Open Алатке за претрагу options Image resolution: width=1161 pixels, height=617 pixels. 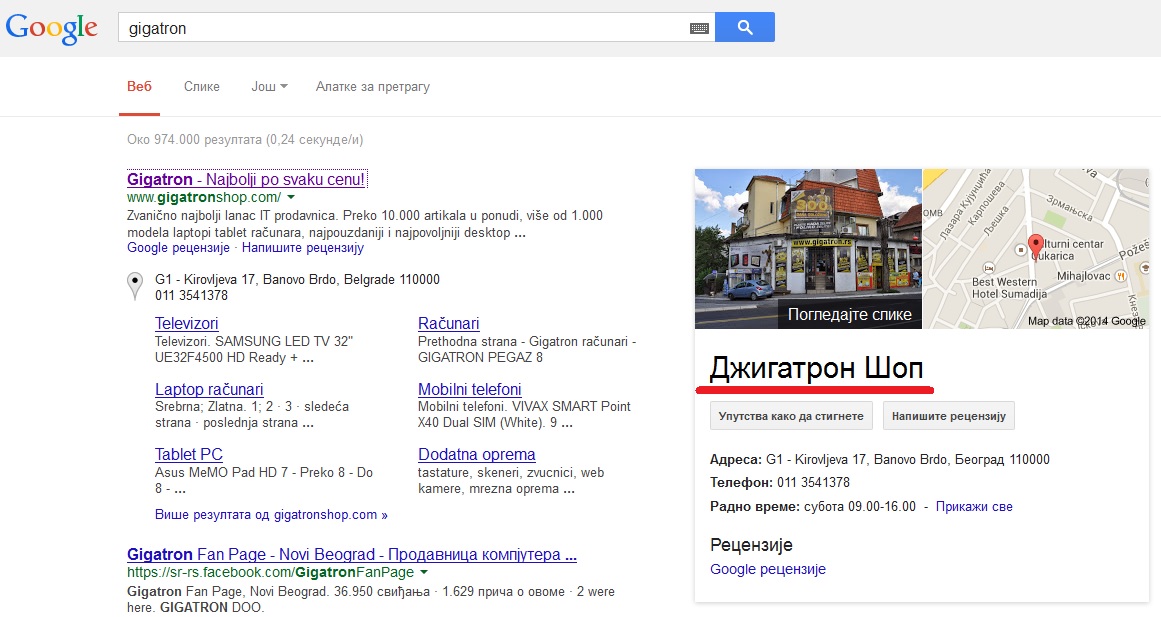coord(372,87)
